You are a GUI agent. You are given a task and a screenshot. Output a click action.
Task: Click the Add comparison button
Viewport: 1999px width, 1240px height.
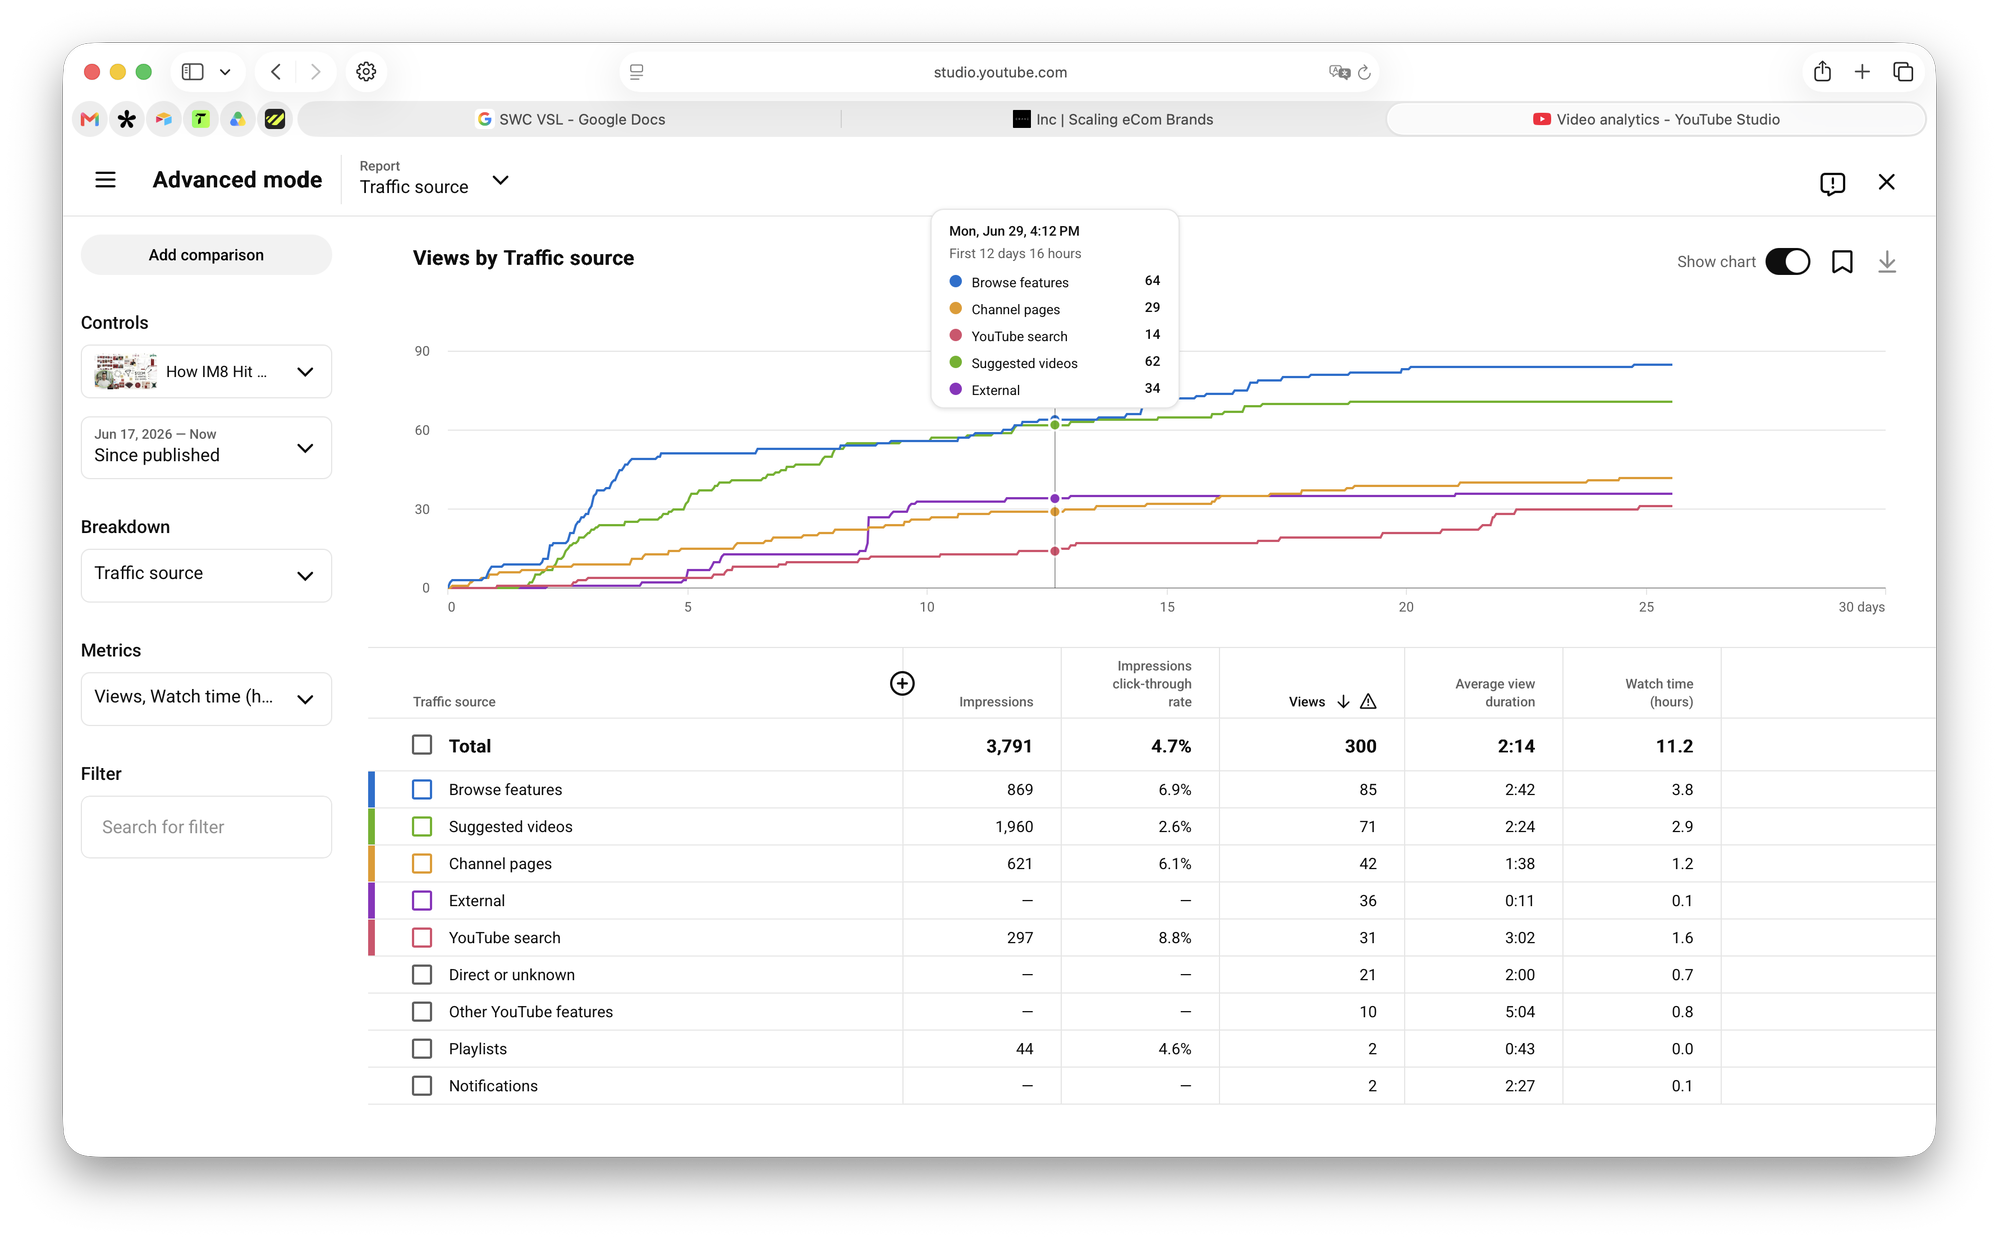[206, 255]
